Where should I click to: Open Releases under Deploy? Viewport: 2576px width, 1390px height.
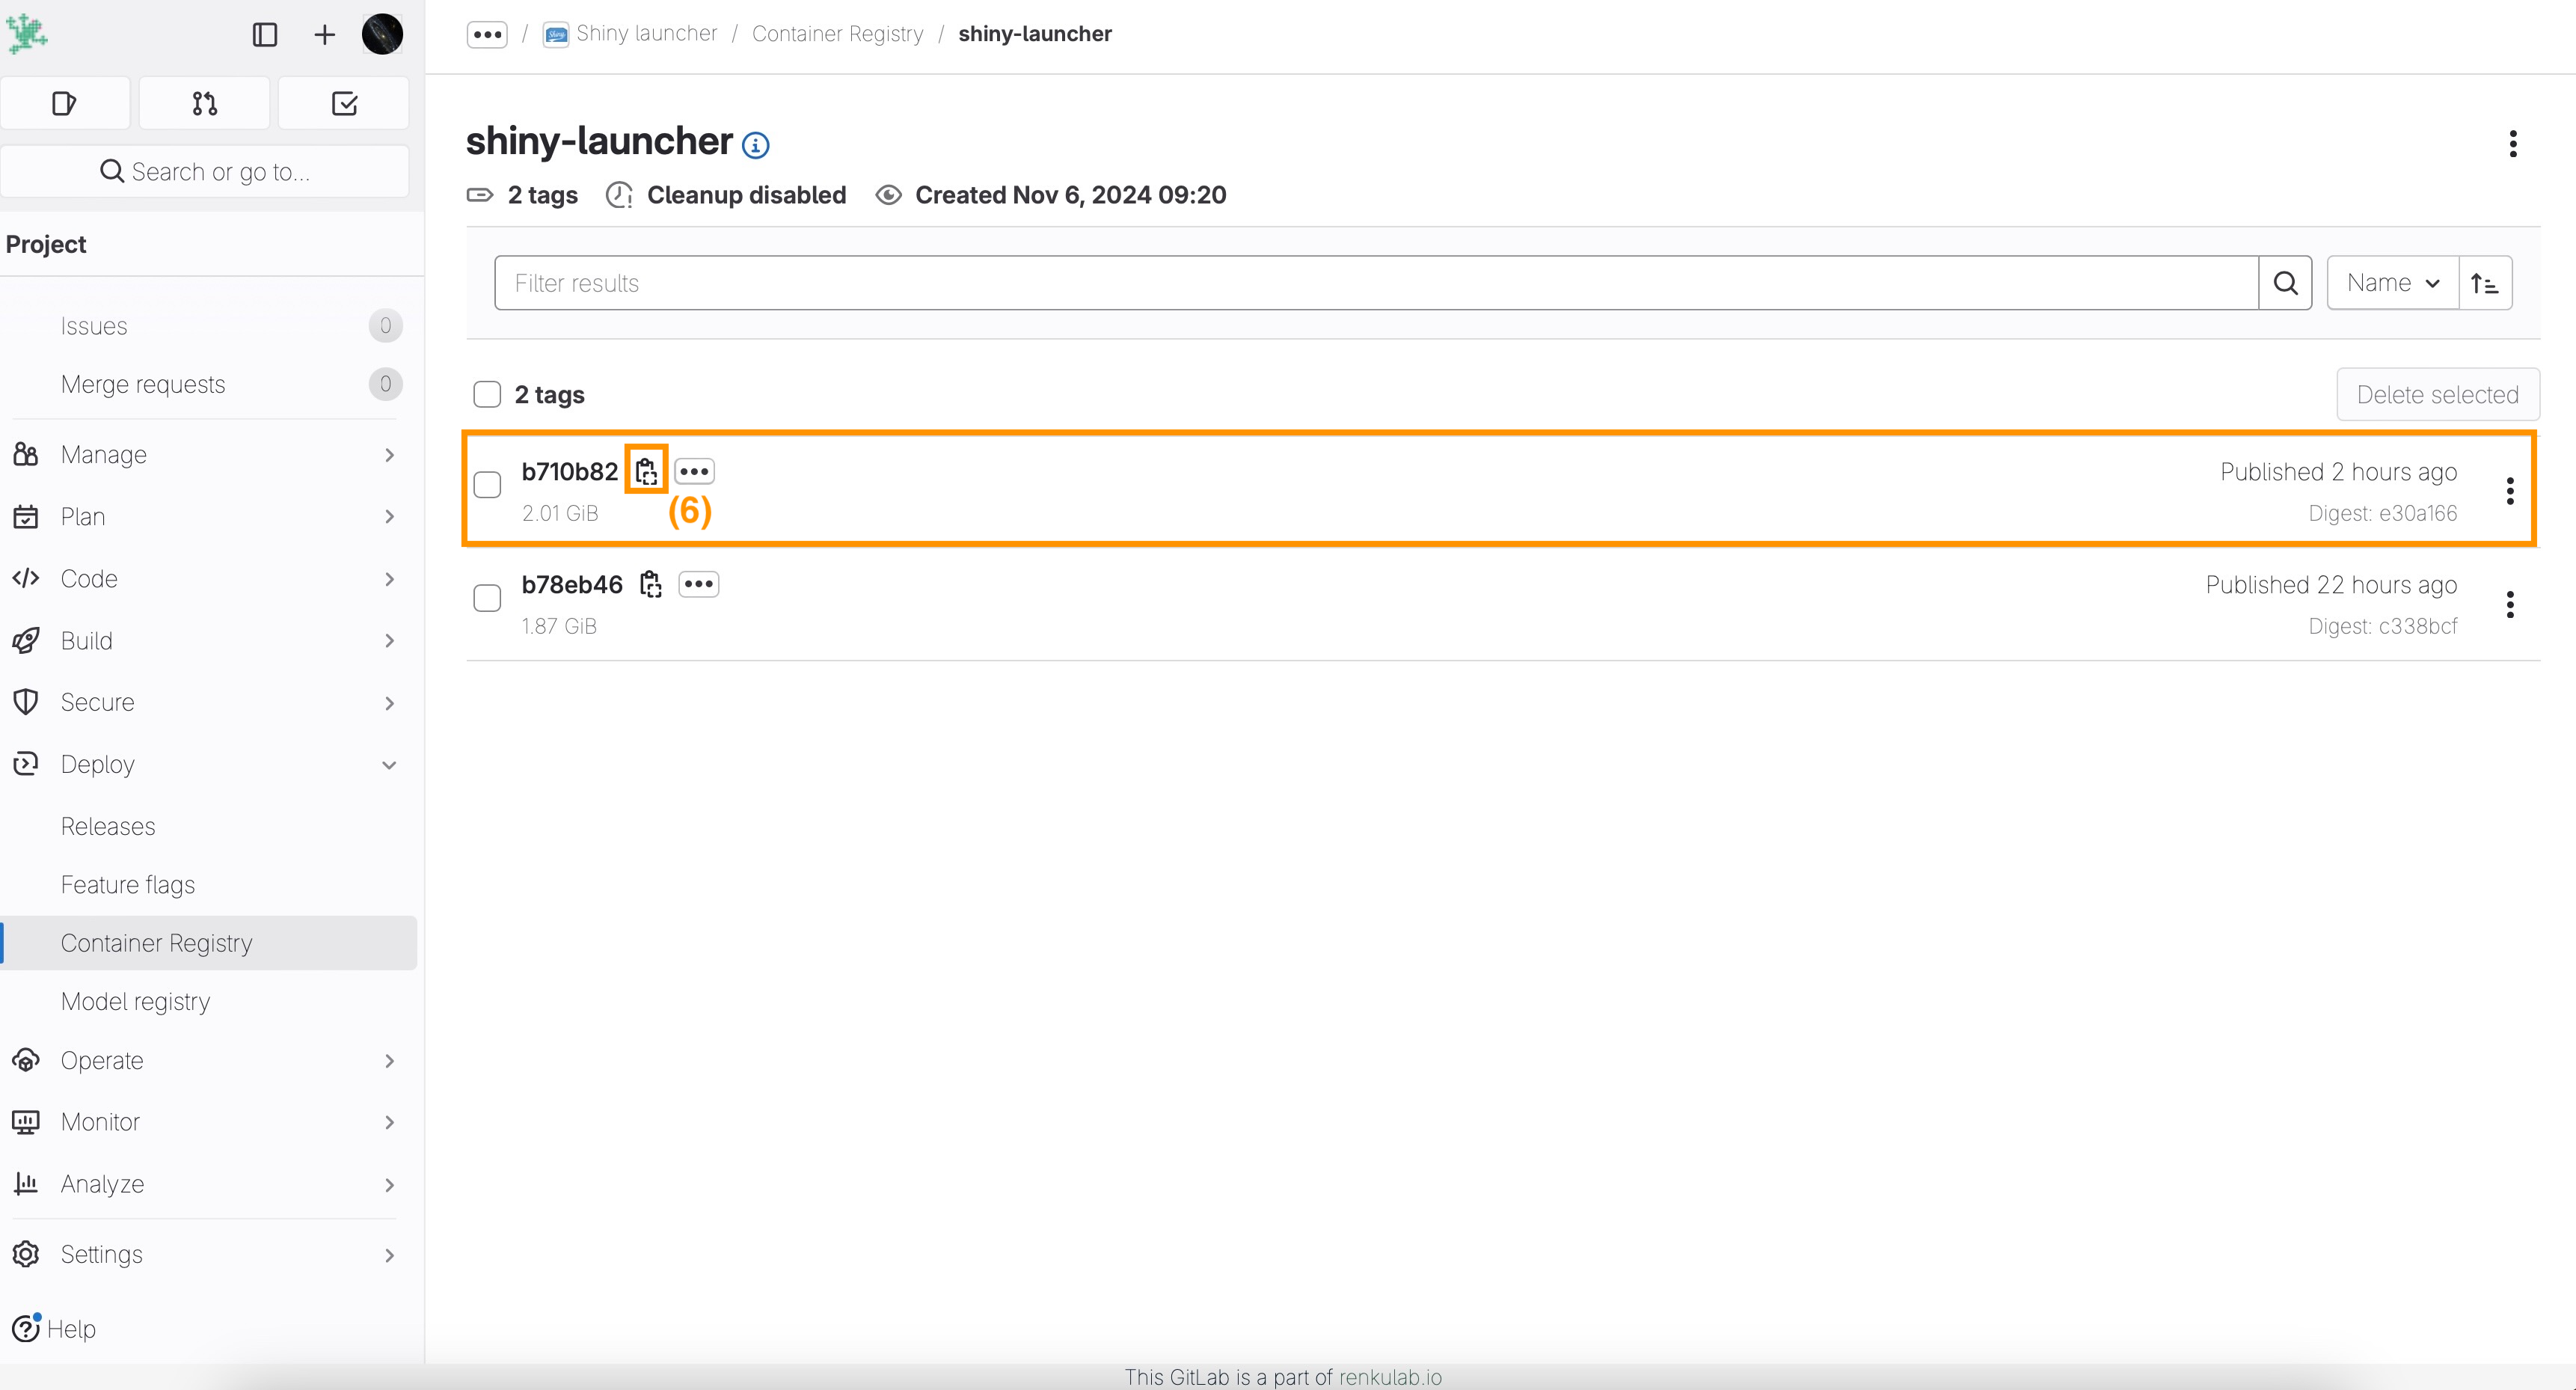[x=209, y=827]
